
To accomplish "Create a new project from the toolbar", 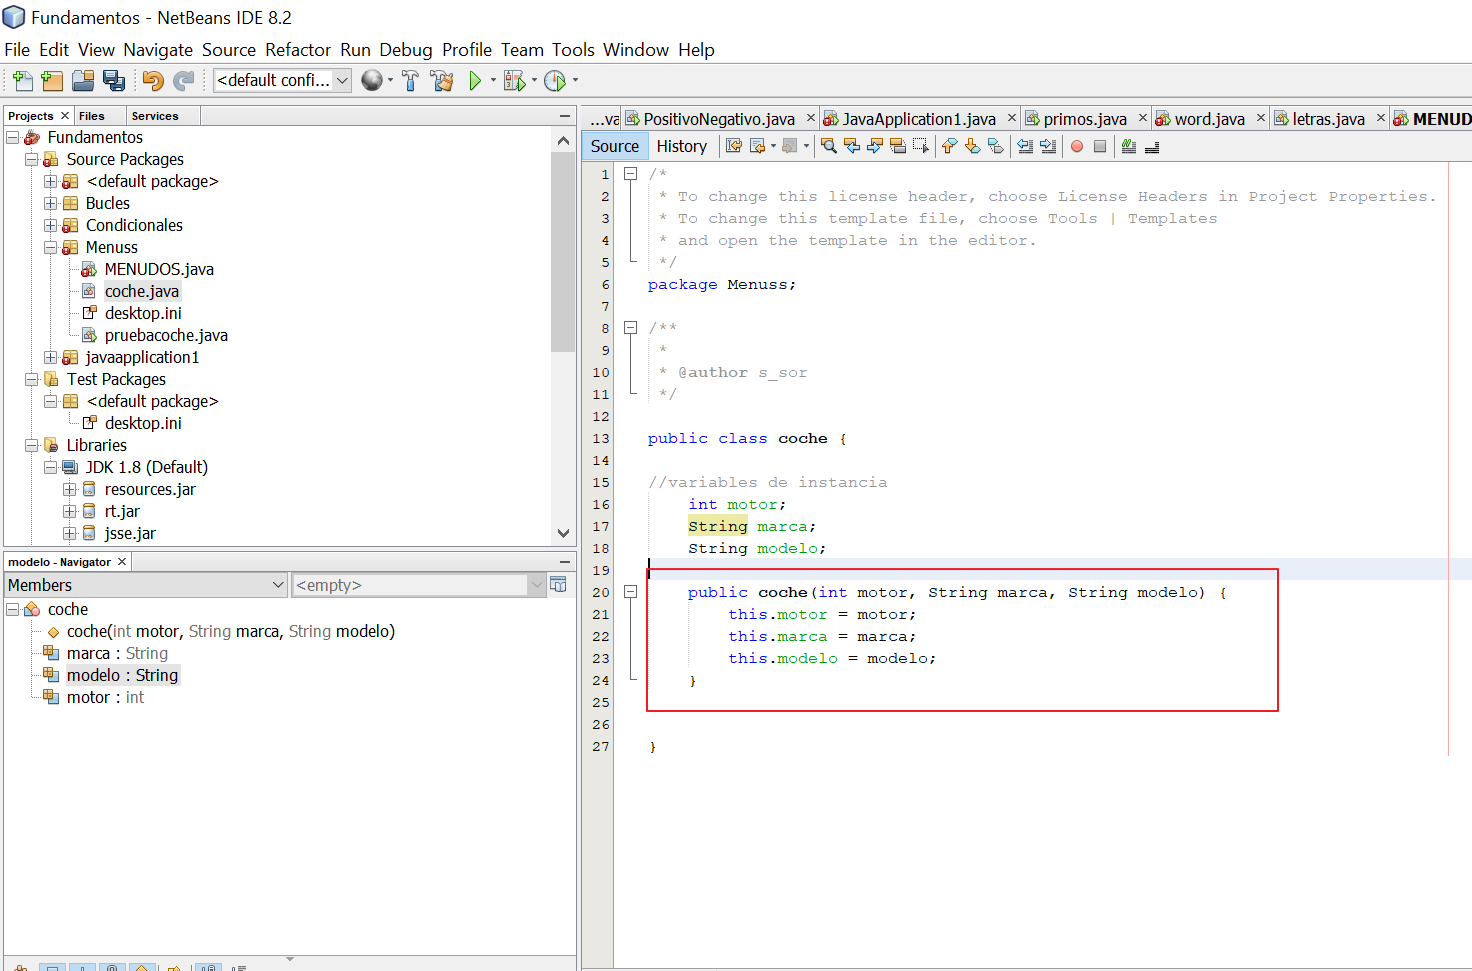I will [52, 81].
